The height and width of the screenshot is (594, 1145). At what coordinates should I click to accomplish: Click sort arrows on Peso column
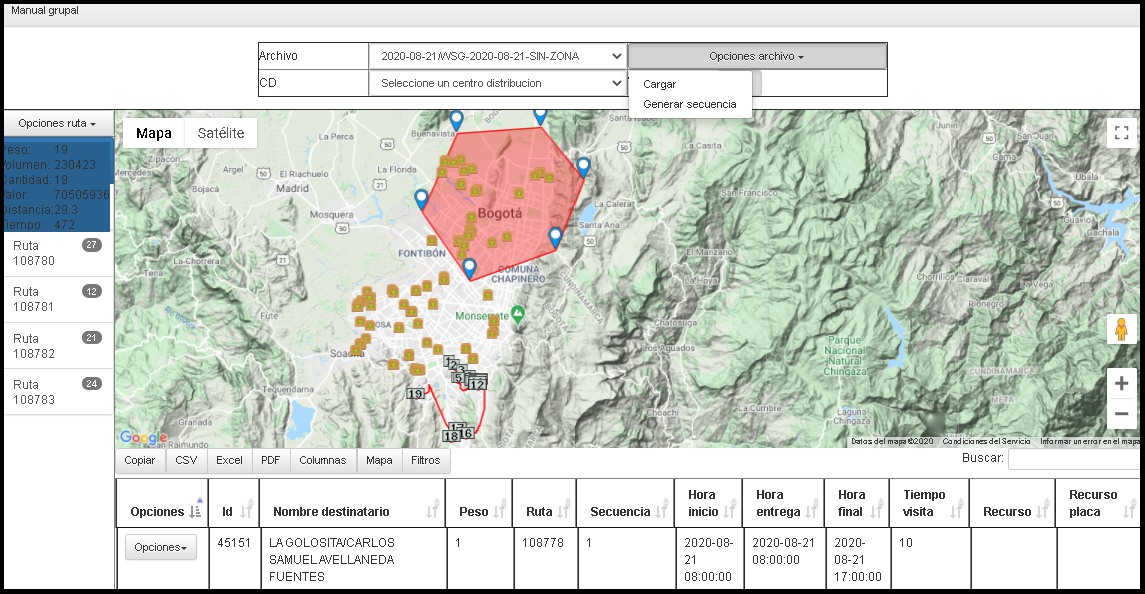(501, 512)
